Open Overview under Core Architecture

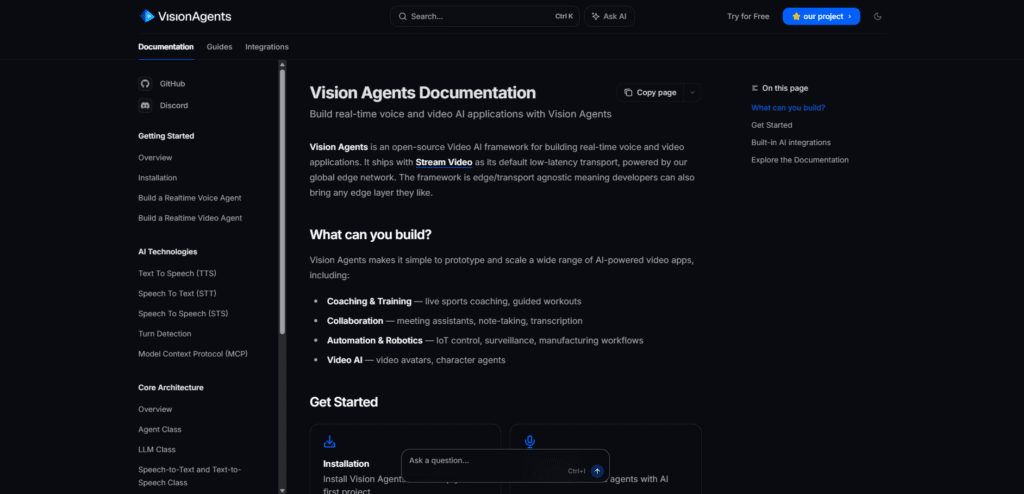(155, 410)
